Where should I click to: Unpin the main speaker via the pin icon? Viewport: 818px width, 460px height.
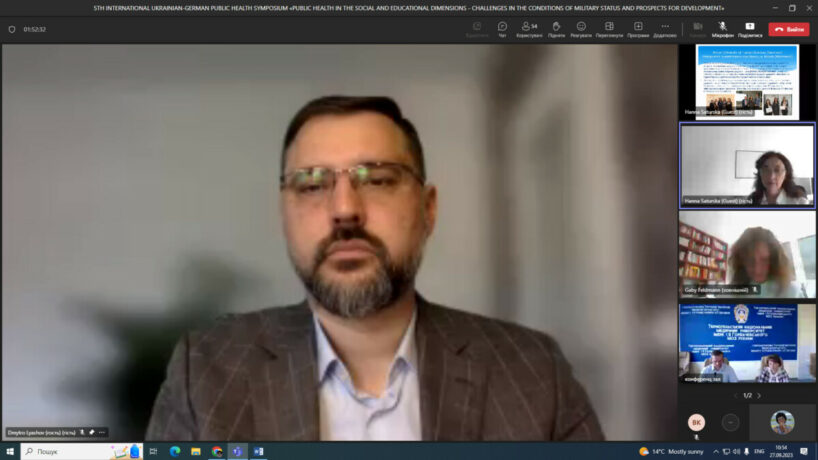click(x=91, y=432)
